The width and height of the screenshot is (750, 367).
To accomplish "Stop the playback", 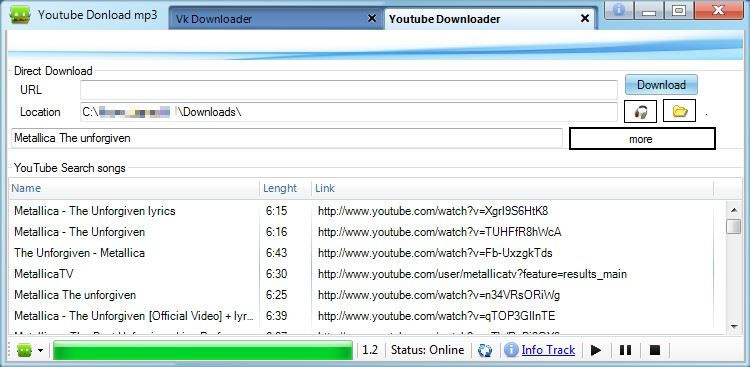I will tap(655, 350).
